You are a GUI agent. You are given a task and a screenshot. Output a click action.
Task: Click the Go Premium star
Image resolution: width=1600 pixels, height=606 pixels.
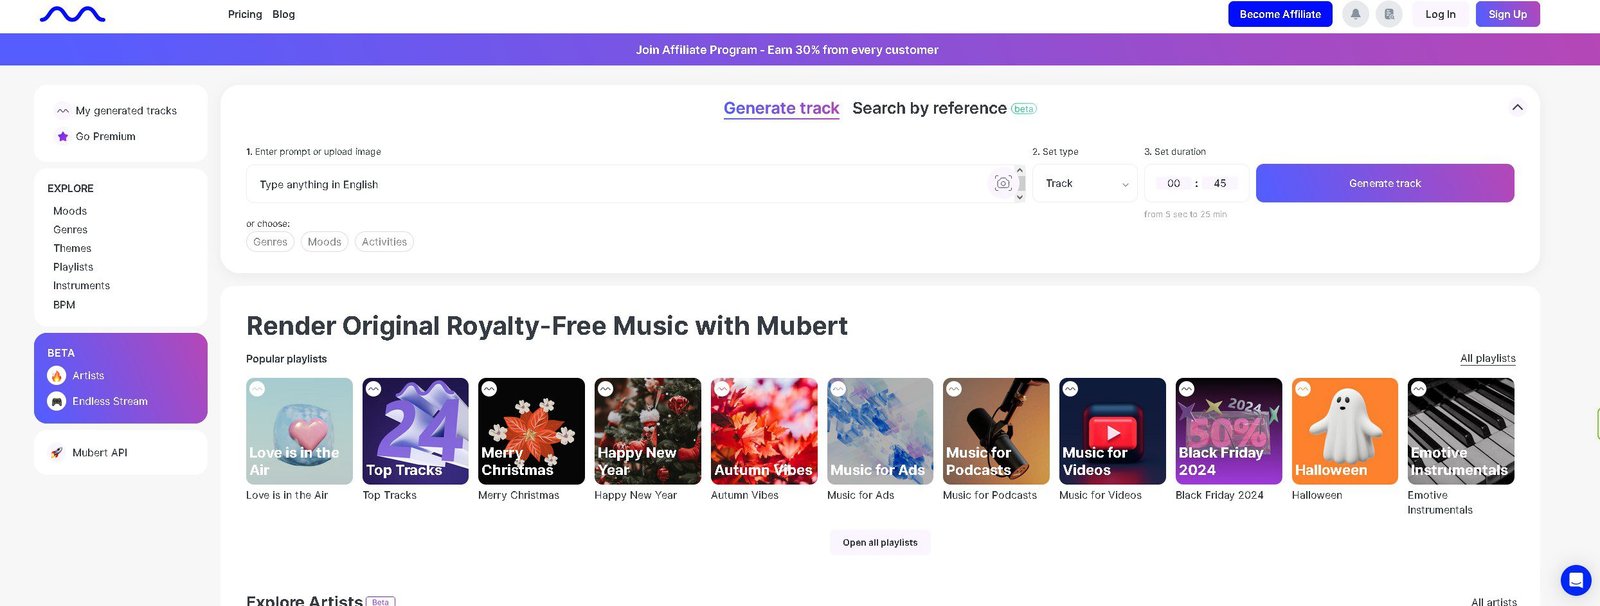pos(62,136)
